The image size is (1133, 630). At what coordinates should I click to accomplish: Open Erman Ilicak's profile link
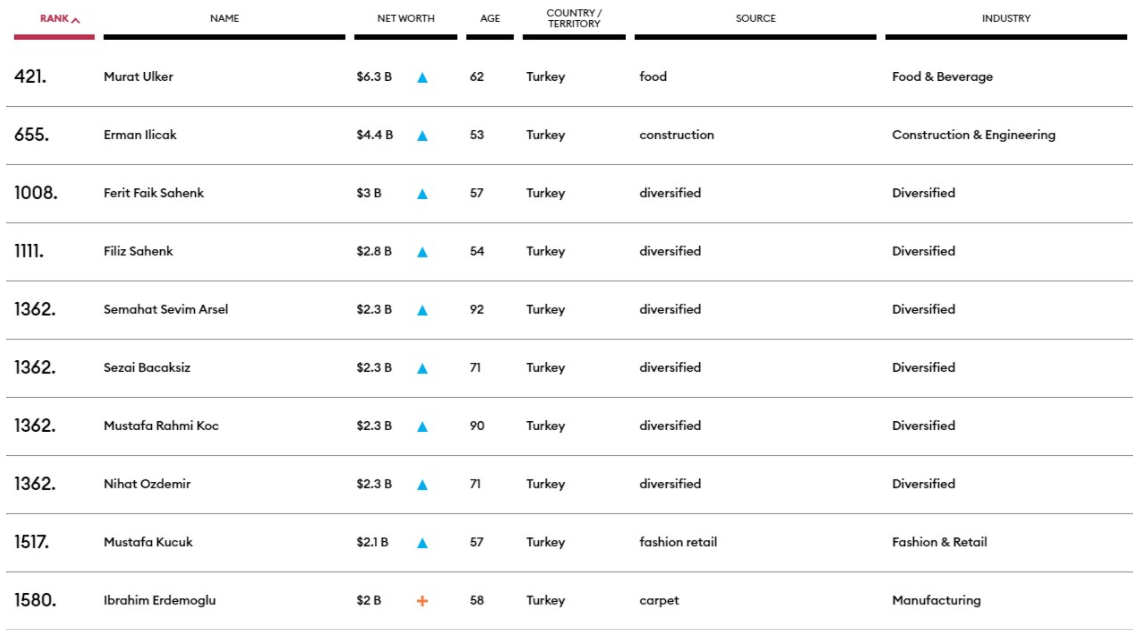140,135
